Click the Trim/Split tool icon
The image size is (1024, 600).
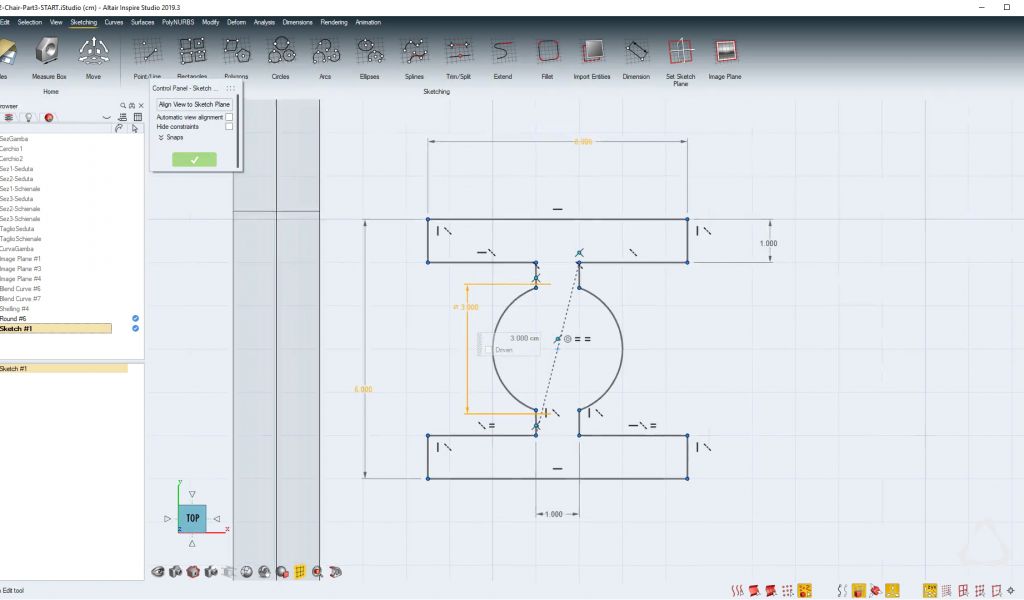tap(459, 52)
